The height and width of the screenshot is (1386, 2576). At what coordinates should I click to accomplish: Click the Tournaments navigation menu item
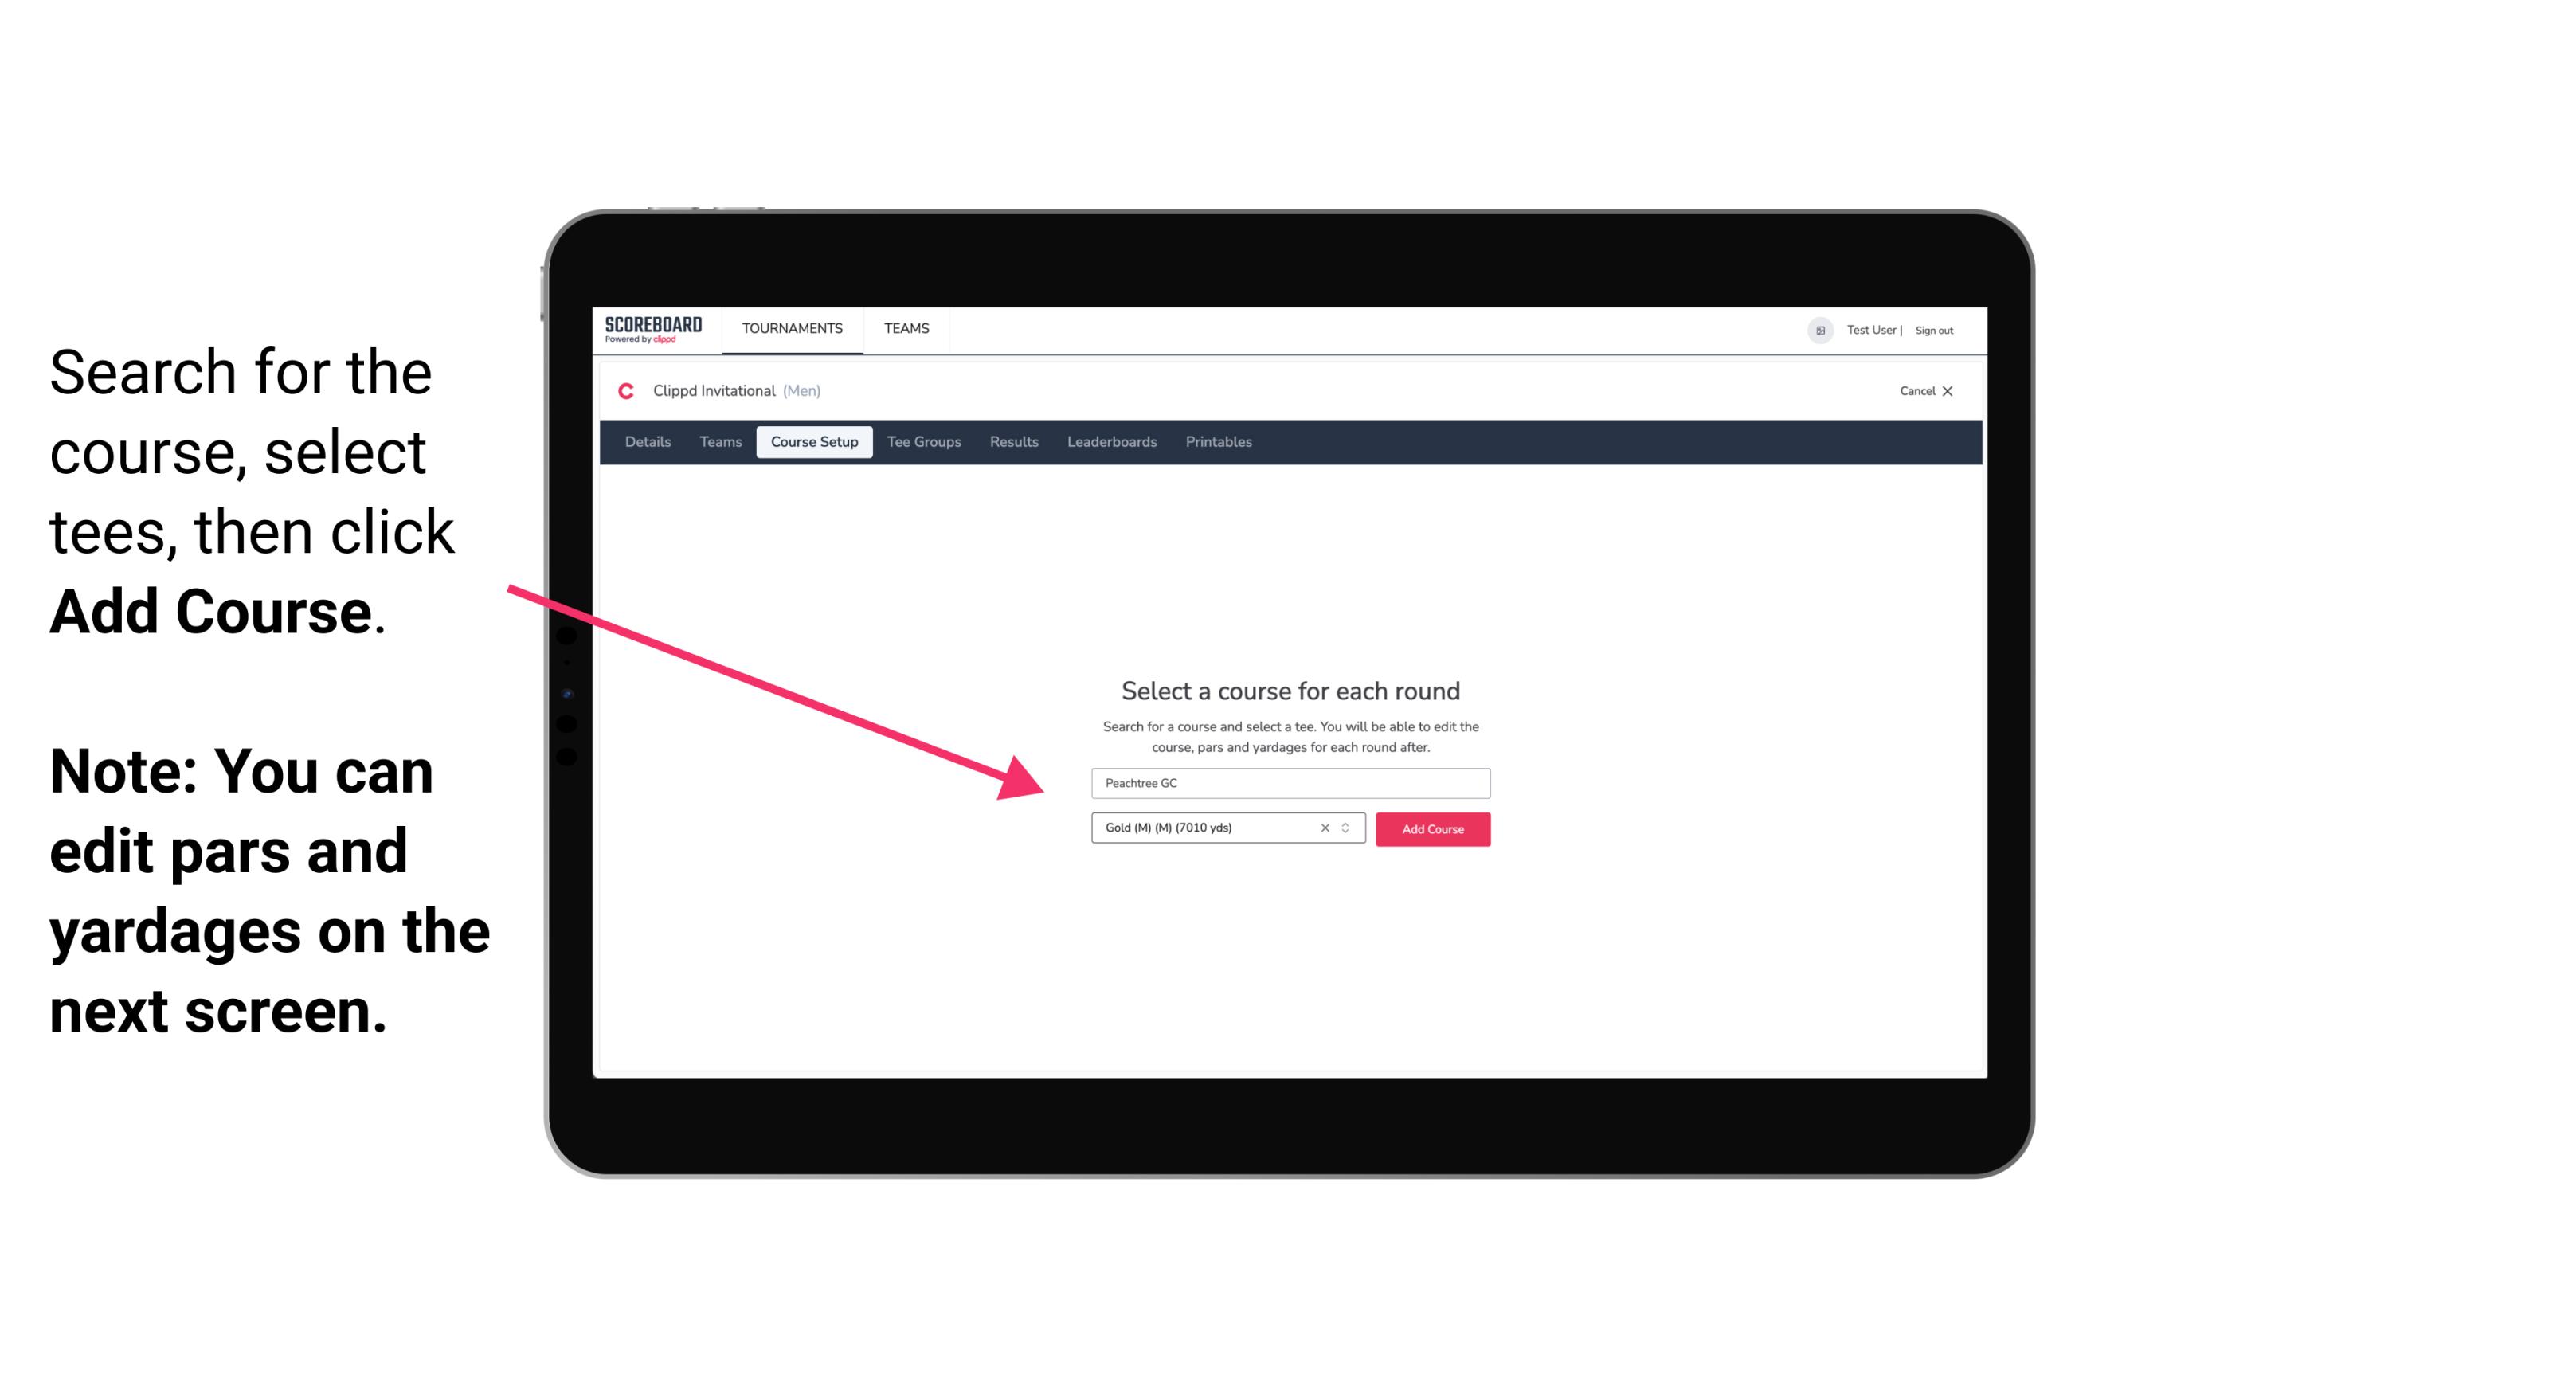click(790, 327)
